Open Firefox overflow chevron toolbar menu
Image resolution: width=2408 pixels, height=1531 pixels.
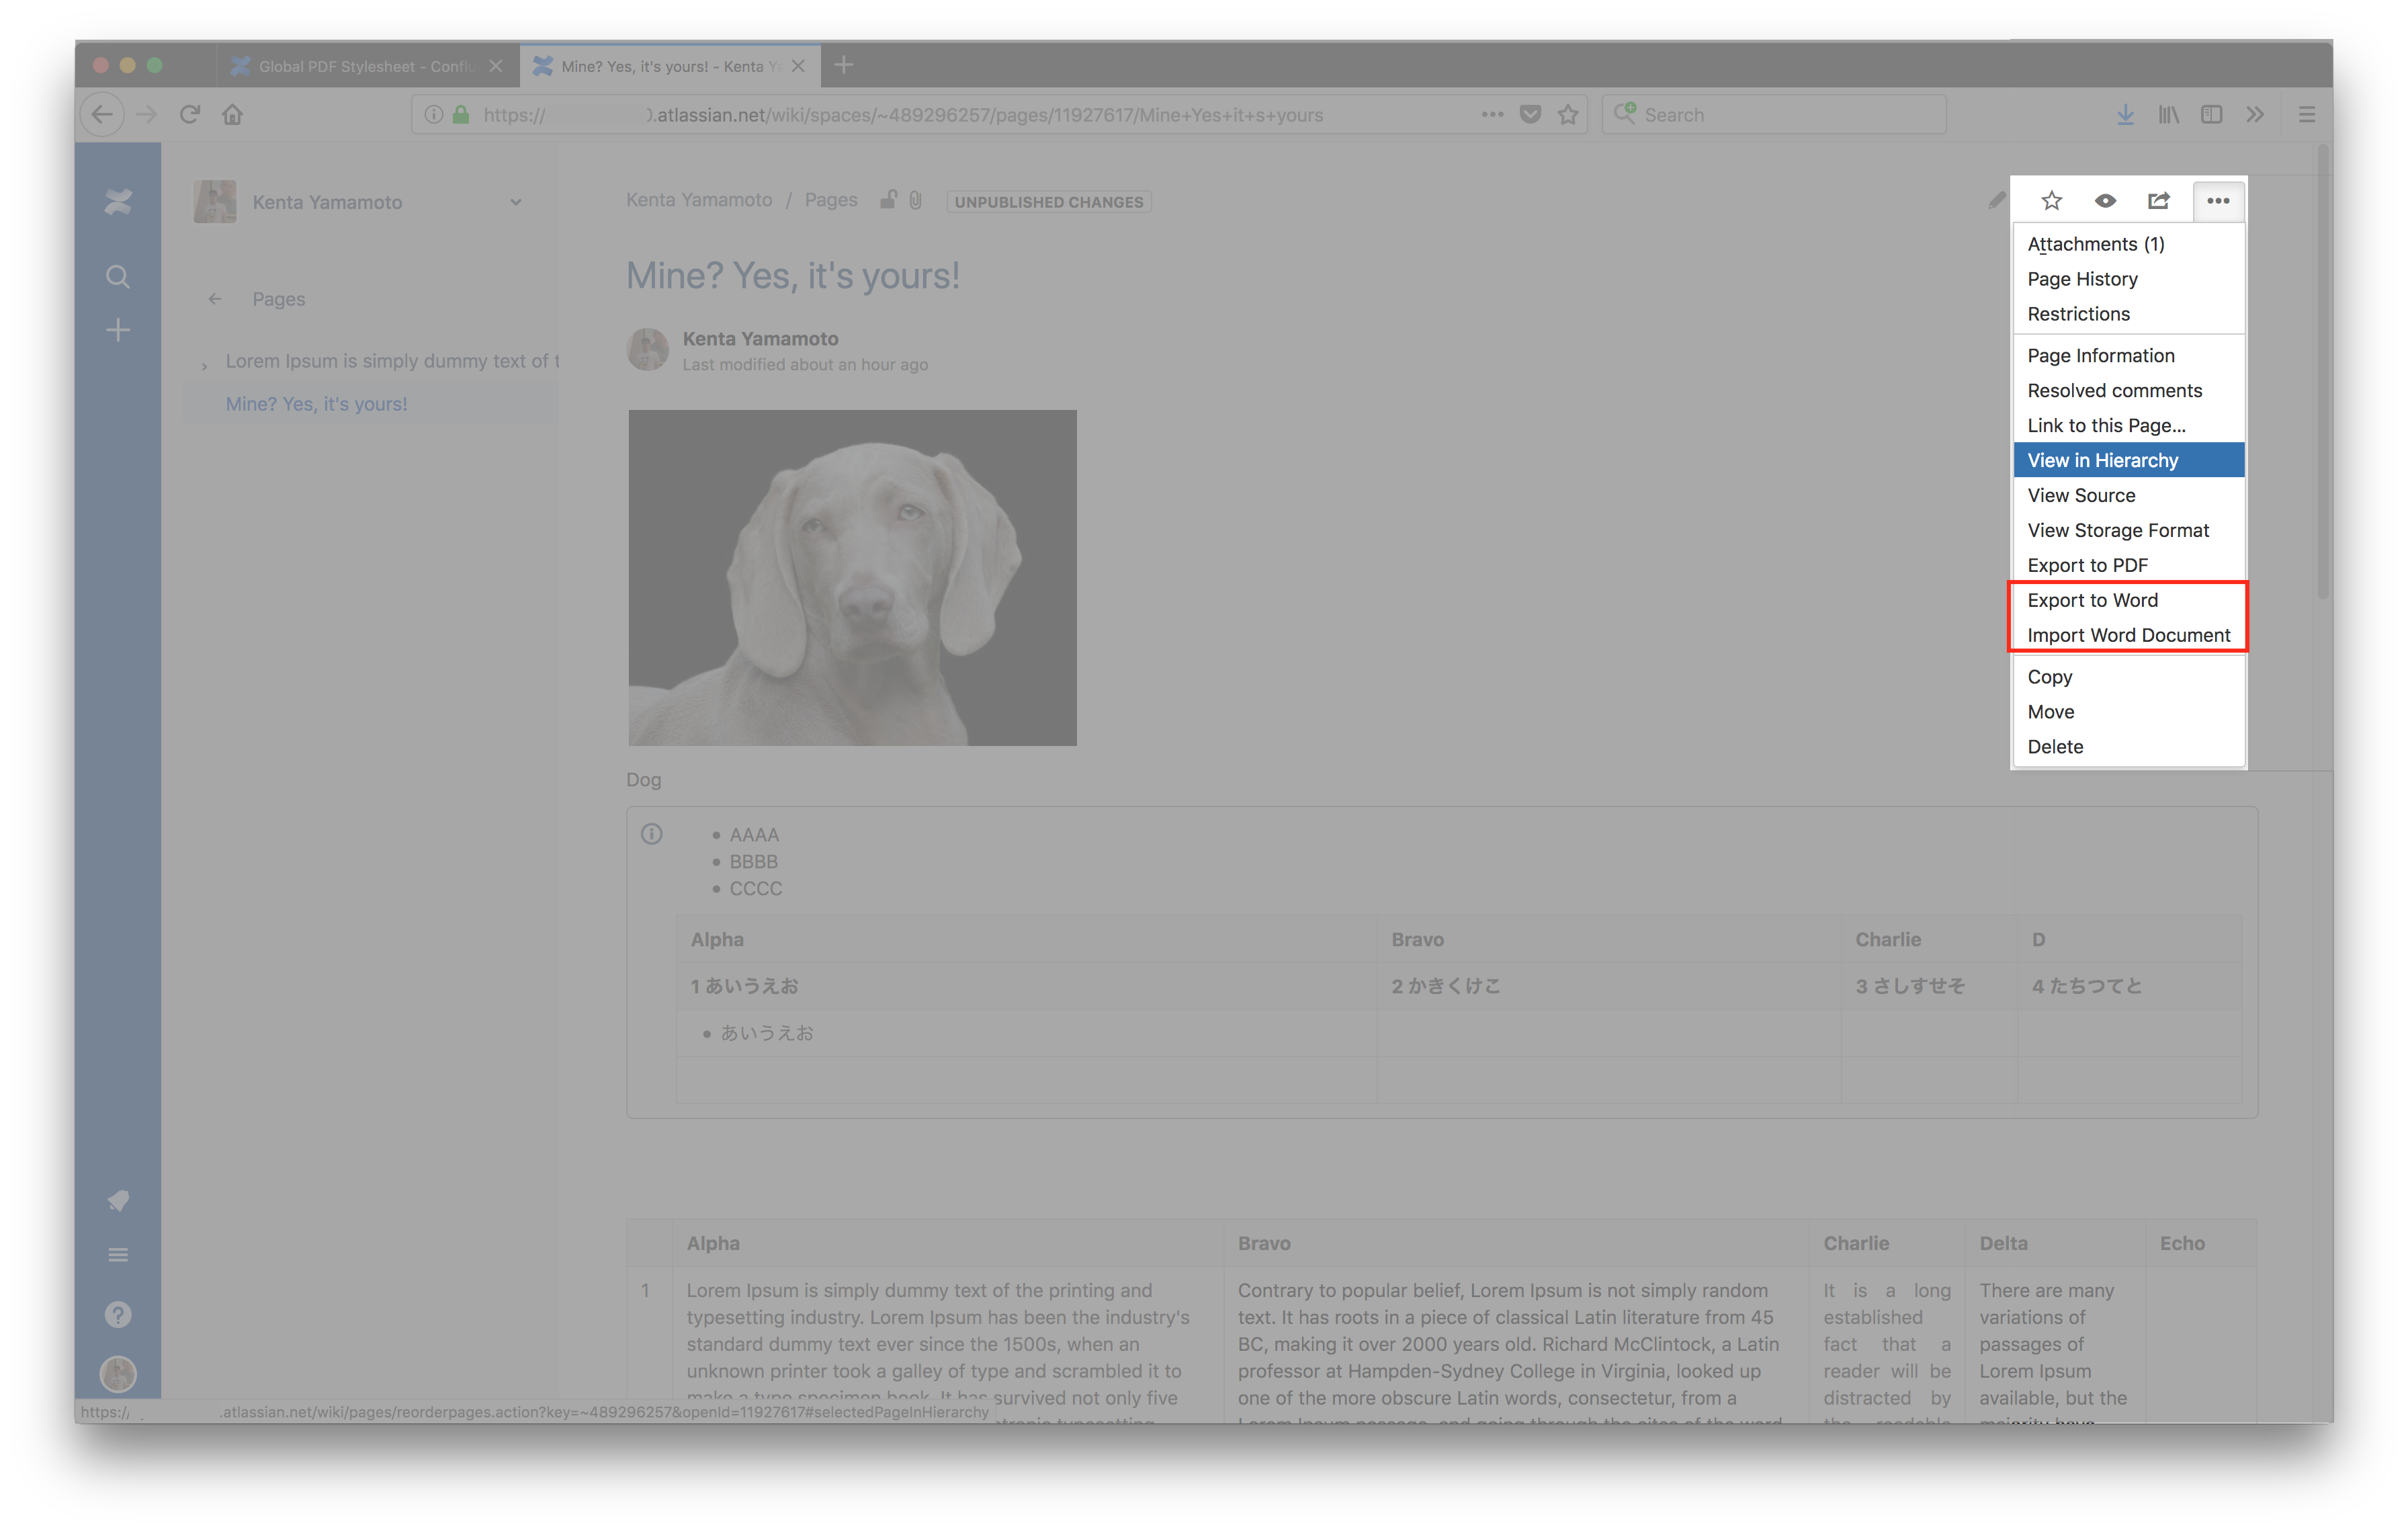point(2254,115)
